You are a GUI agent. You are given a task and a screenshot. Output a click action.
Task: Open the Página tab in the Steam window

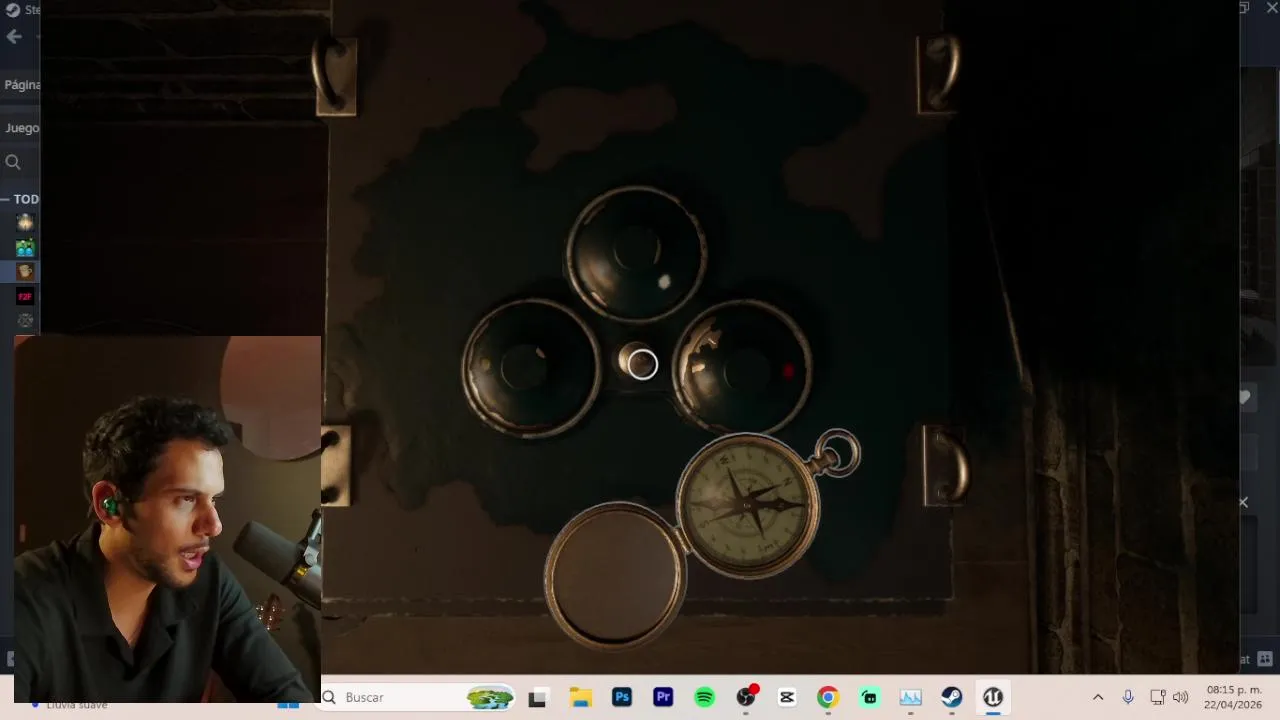tap(21, 85)
